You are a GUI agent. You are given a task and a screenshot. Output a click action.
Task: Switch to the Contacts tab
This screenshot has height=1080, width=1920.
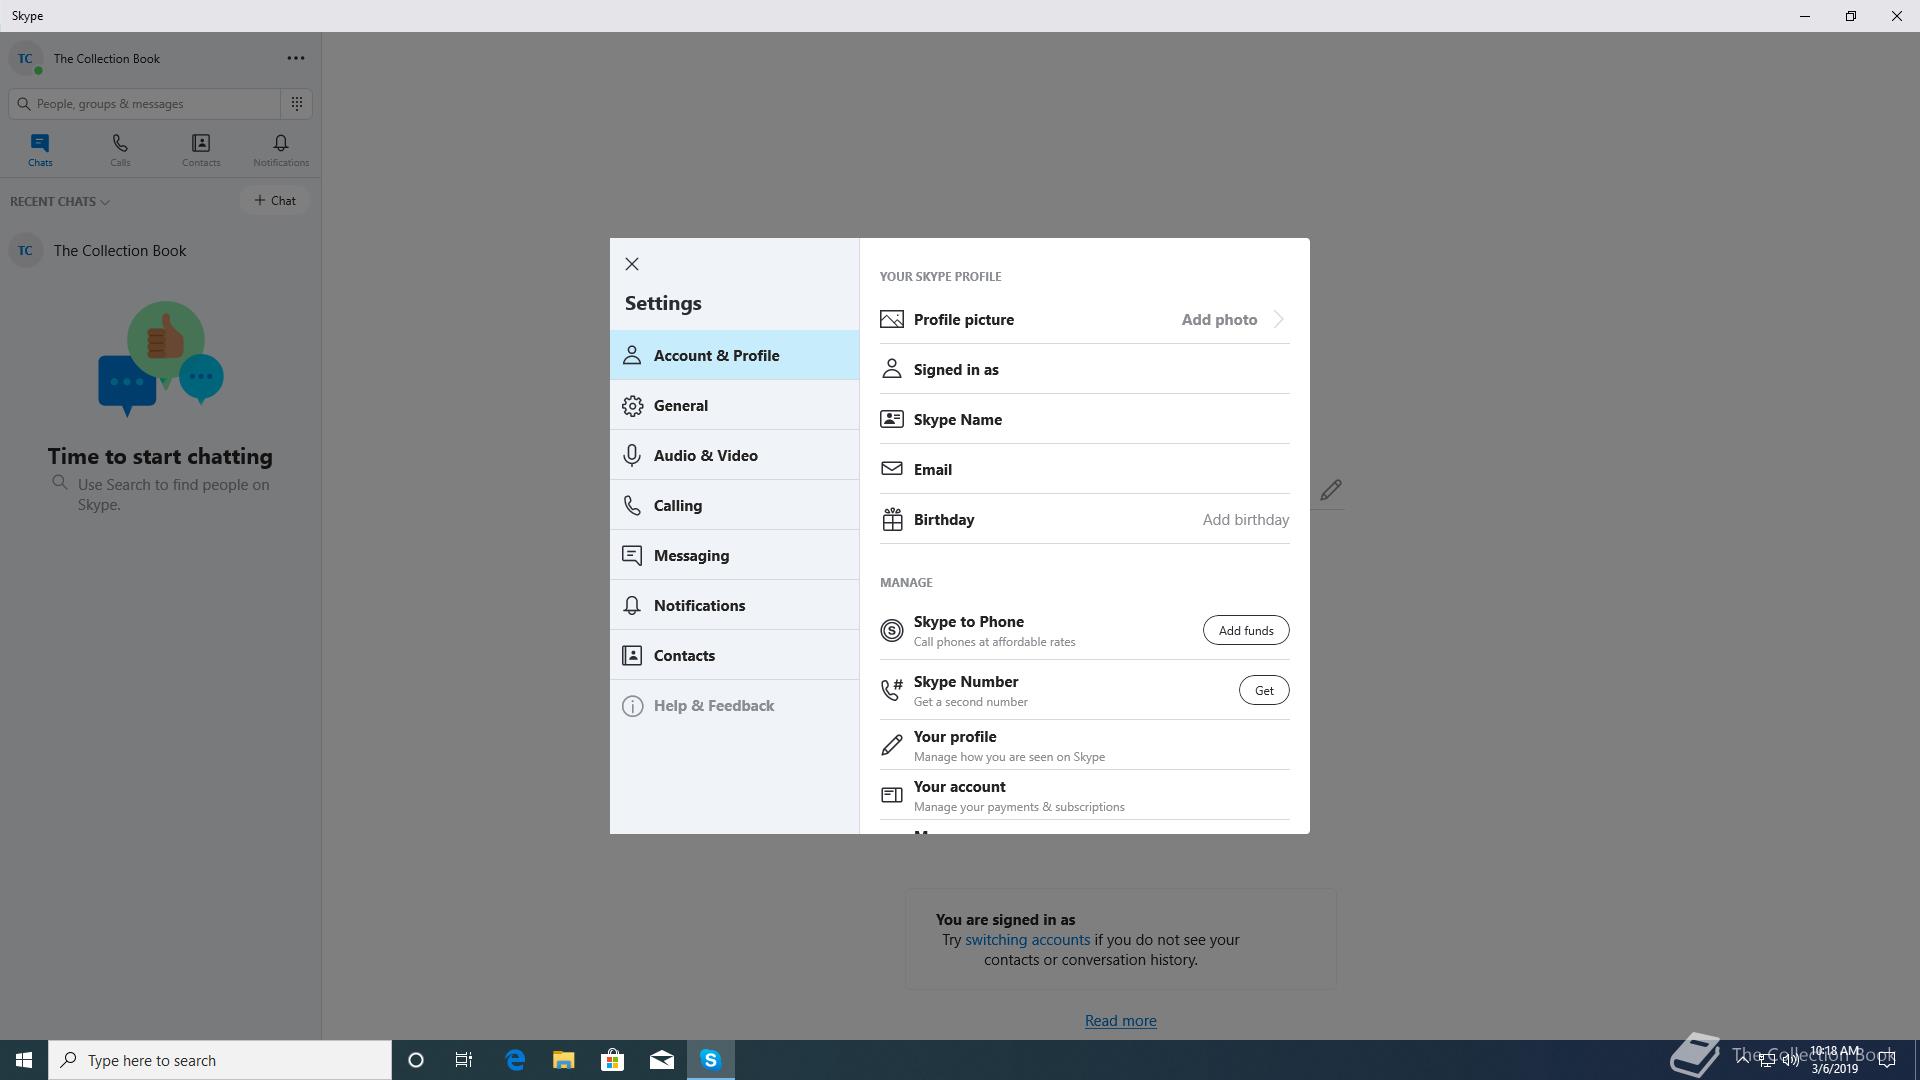[201, 150]
